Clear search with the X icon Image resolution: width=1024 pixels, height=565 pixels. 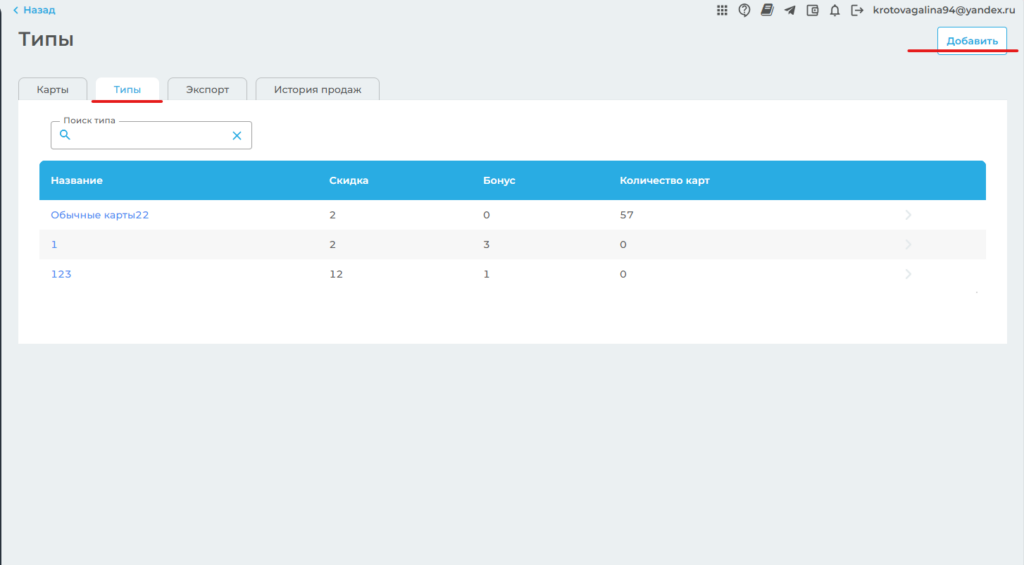pos(237,136)
